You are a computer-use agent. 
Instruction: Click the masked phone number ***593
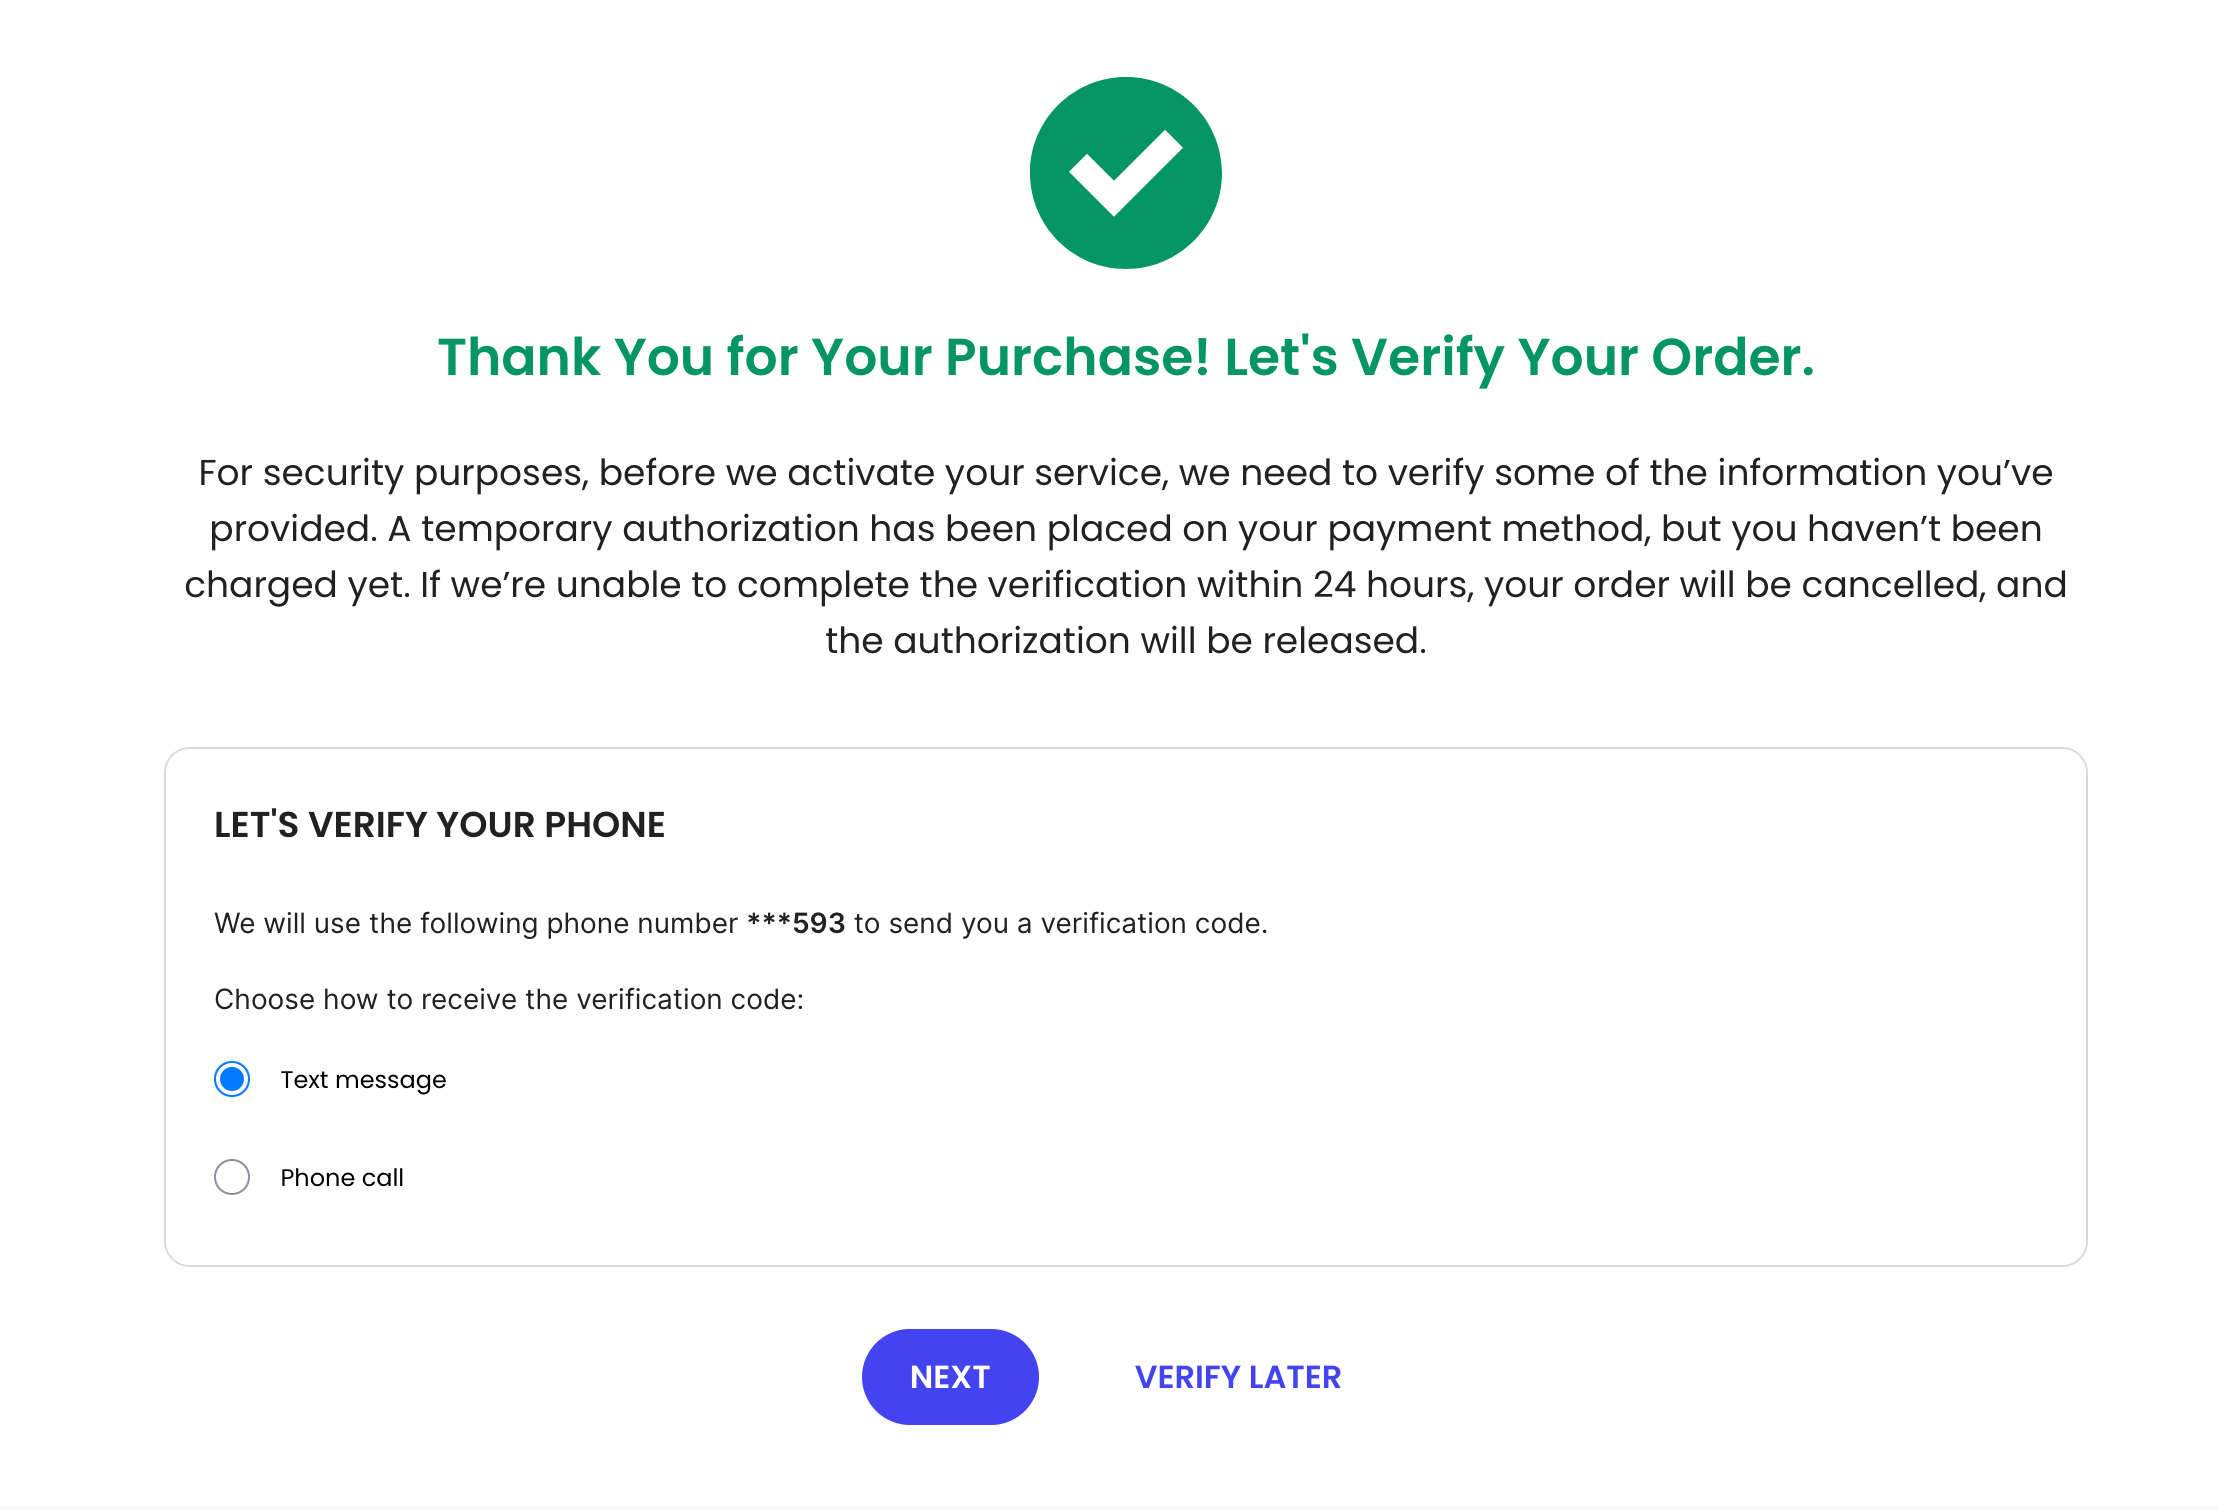[796, 923]
